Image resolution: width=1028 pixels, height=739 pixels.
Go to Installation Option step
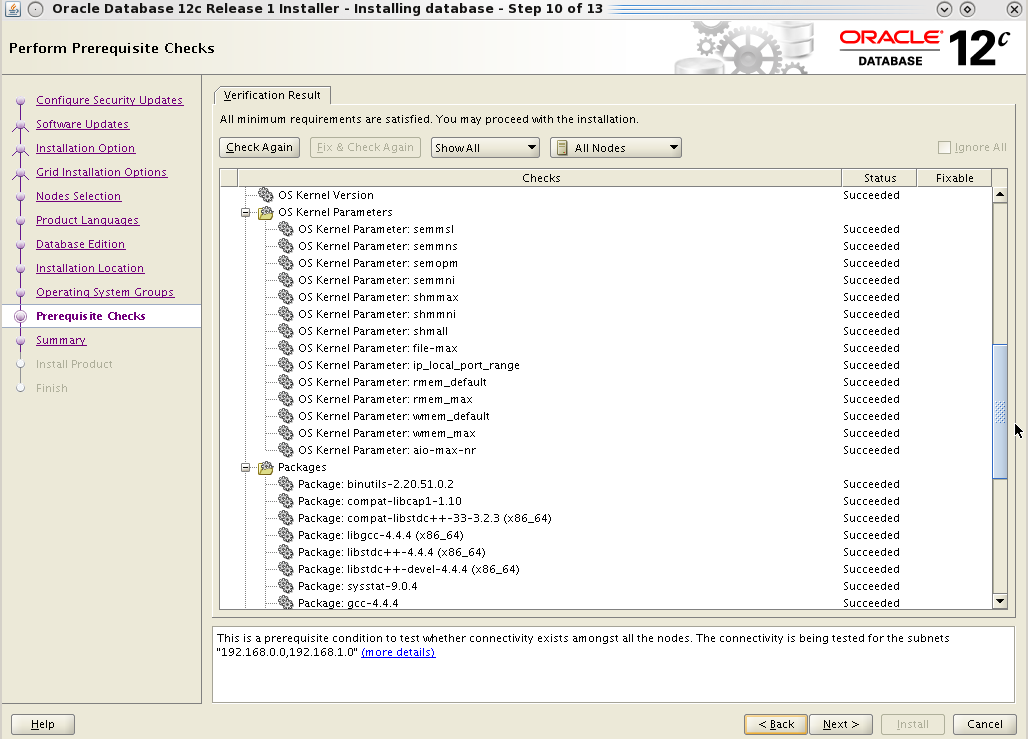pyautogui.click(x=85, y=148)
